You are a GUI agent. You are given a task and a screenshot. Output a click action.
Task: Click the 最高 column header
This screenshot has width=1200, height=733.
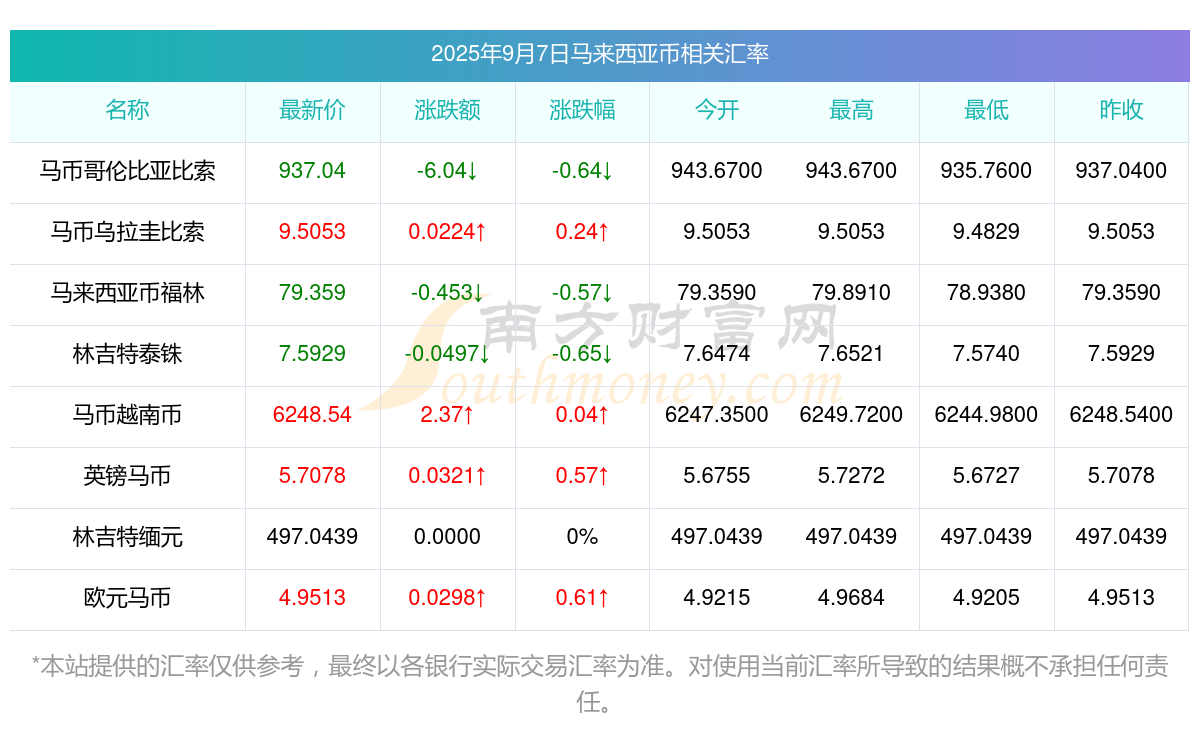[851, 110]
